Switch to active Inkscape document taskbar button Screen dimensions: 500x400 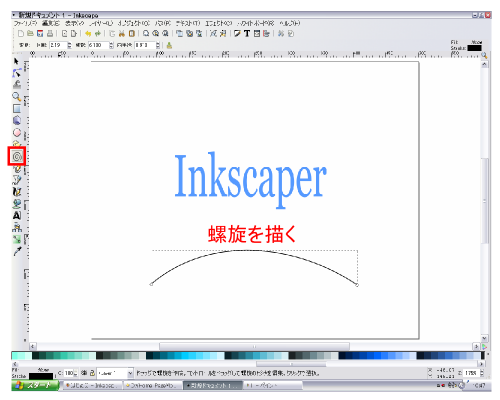[x=213, y=386]
